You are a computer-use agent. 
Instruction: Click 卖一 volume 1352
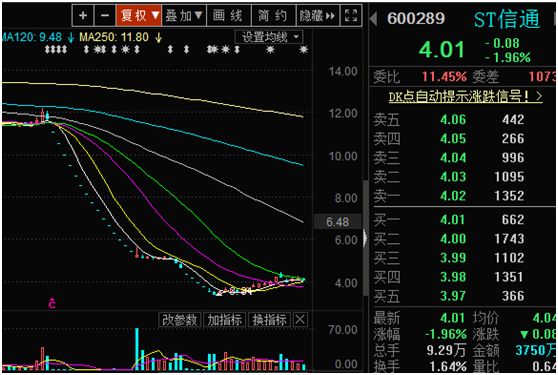(x=509, y=196)
